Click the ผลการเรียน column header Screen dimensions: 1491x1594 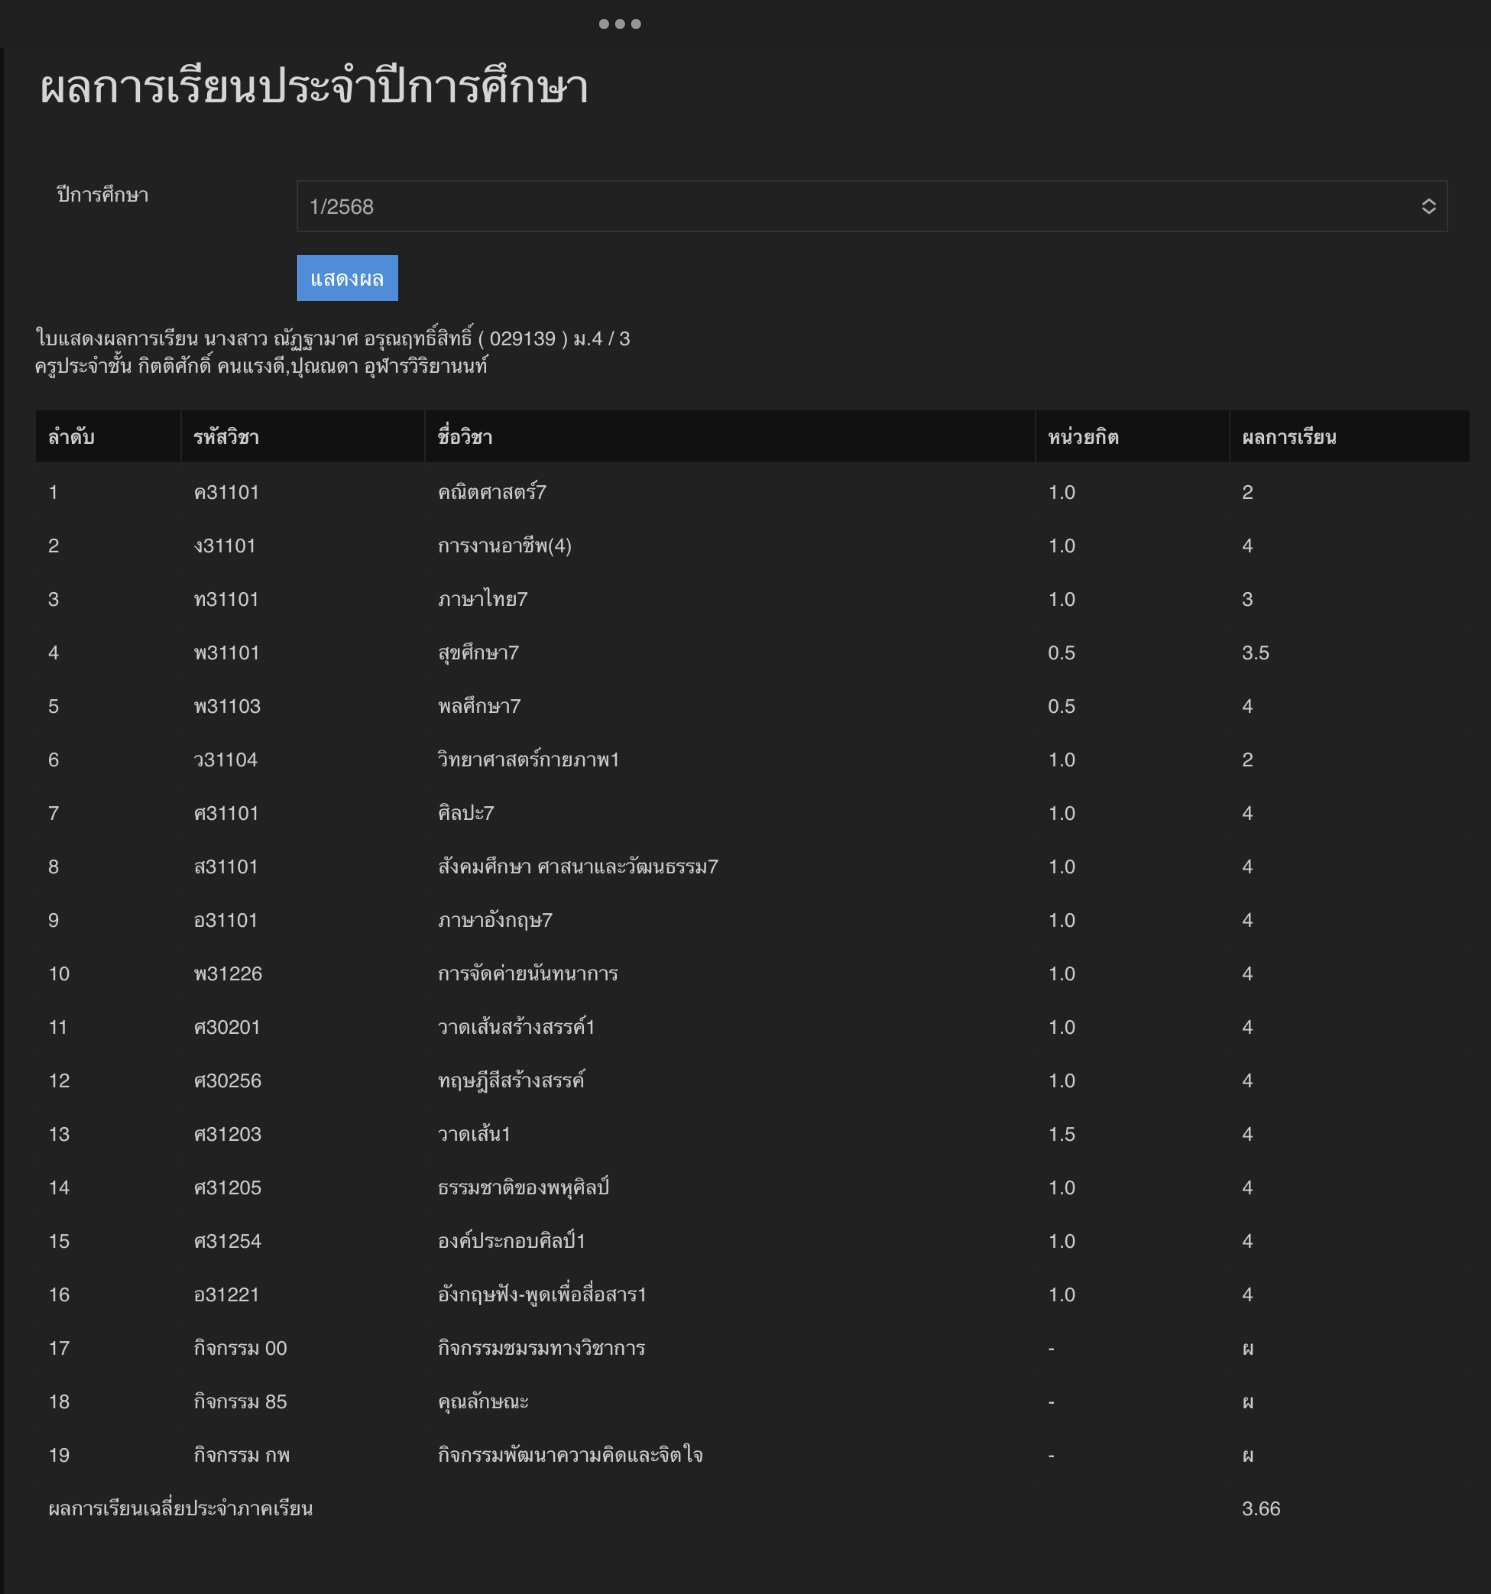click(1289, 437)
